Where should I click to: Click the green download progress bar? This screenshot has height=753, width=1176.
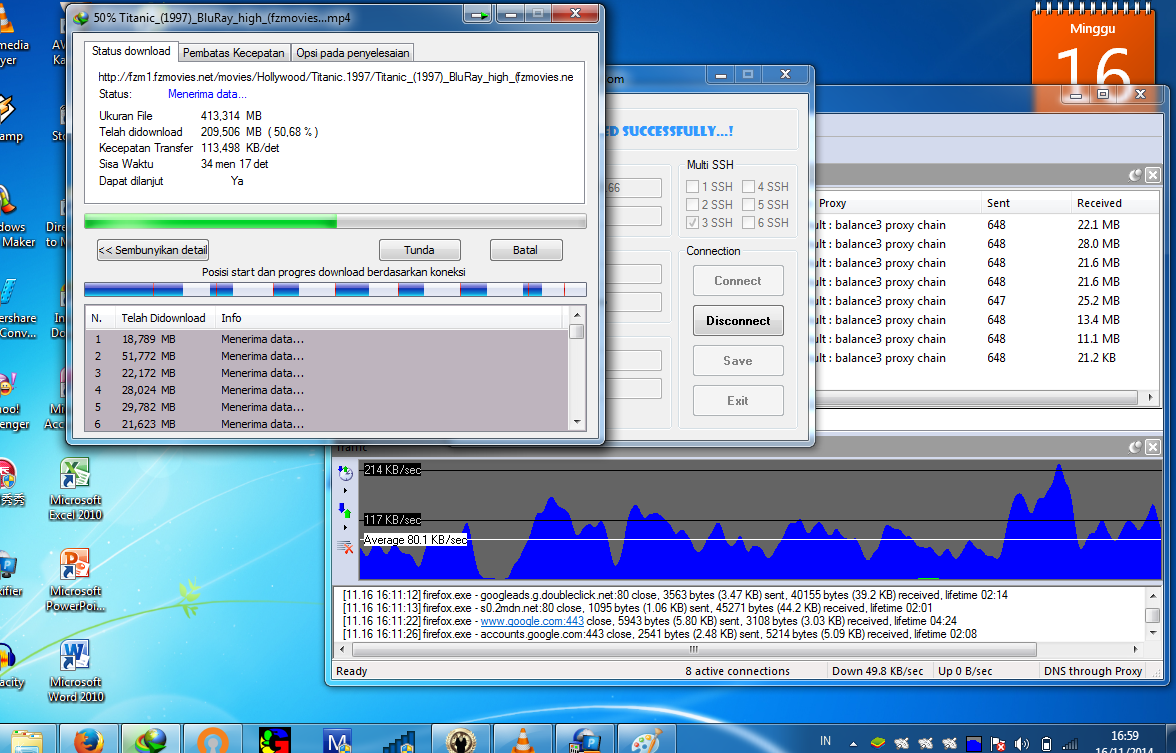click(x=335, y=220)
